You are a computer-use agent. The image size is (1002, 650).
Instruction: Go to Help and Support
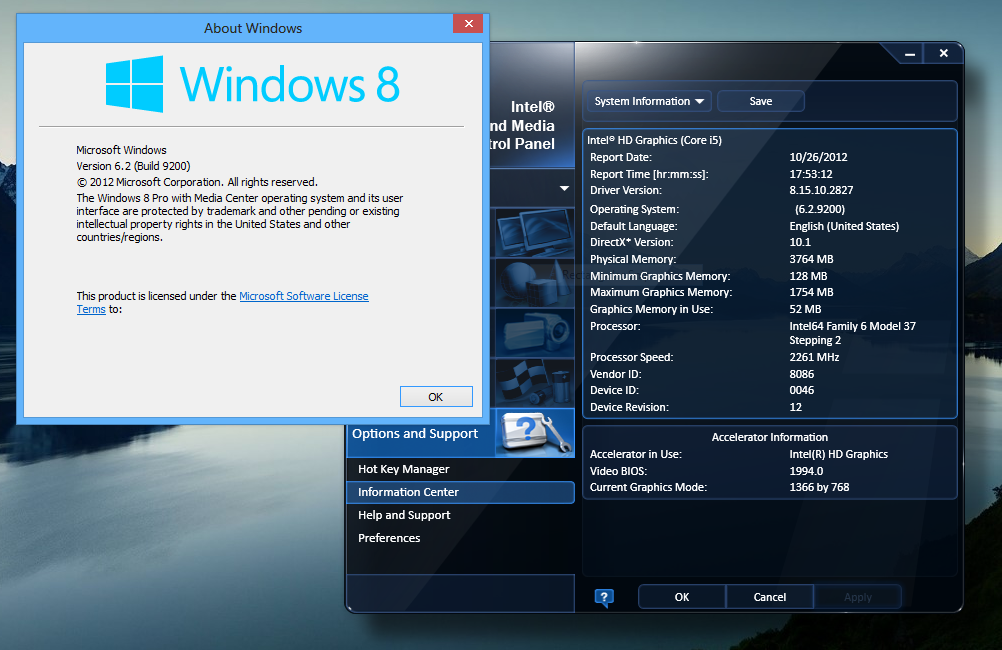[404, 515]
